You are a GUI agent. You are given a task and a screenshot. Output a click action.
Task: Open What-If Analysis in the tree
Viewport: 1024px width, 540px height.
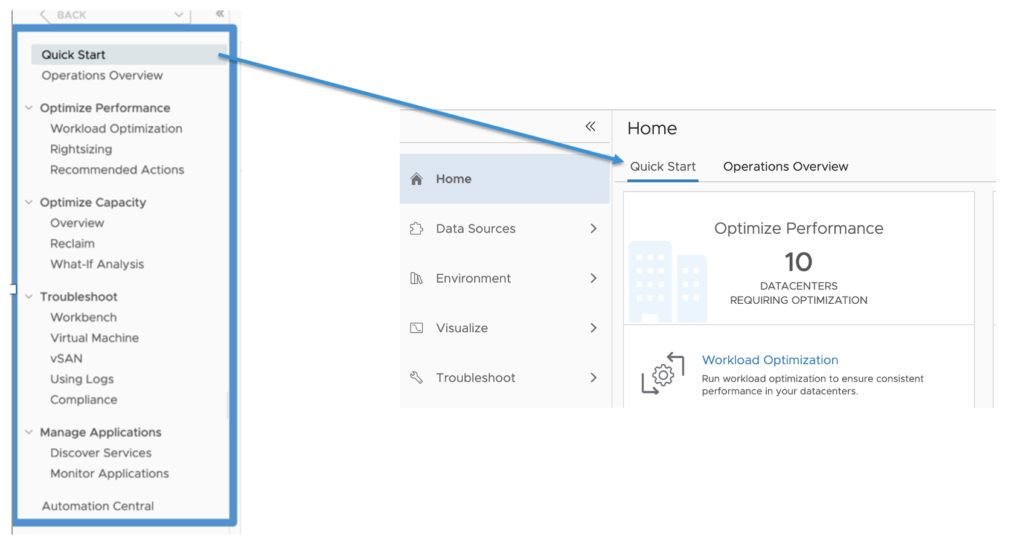(97, 264)
